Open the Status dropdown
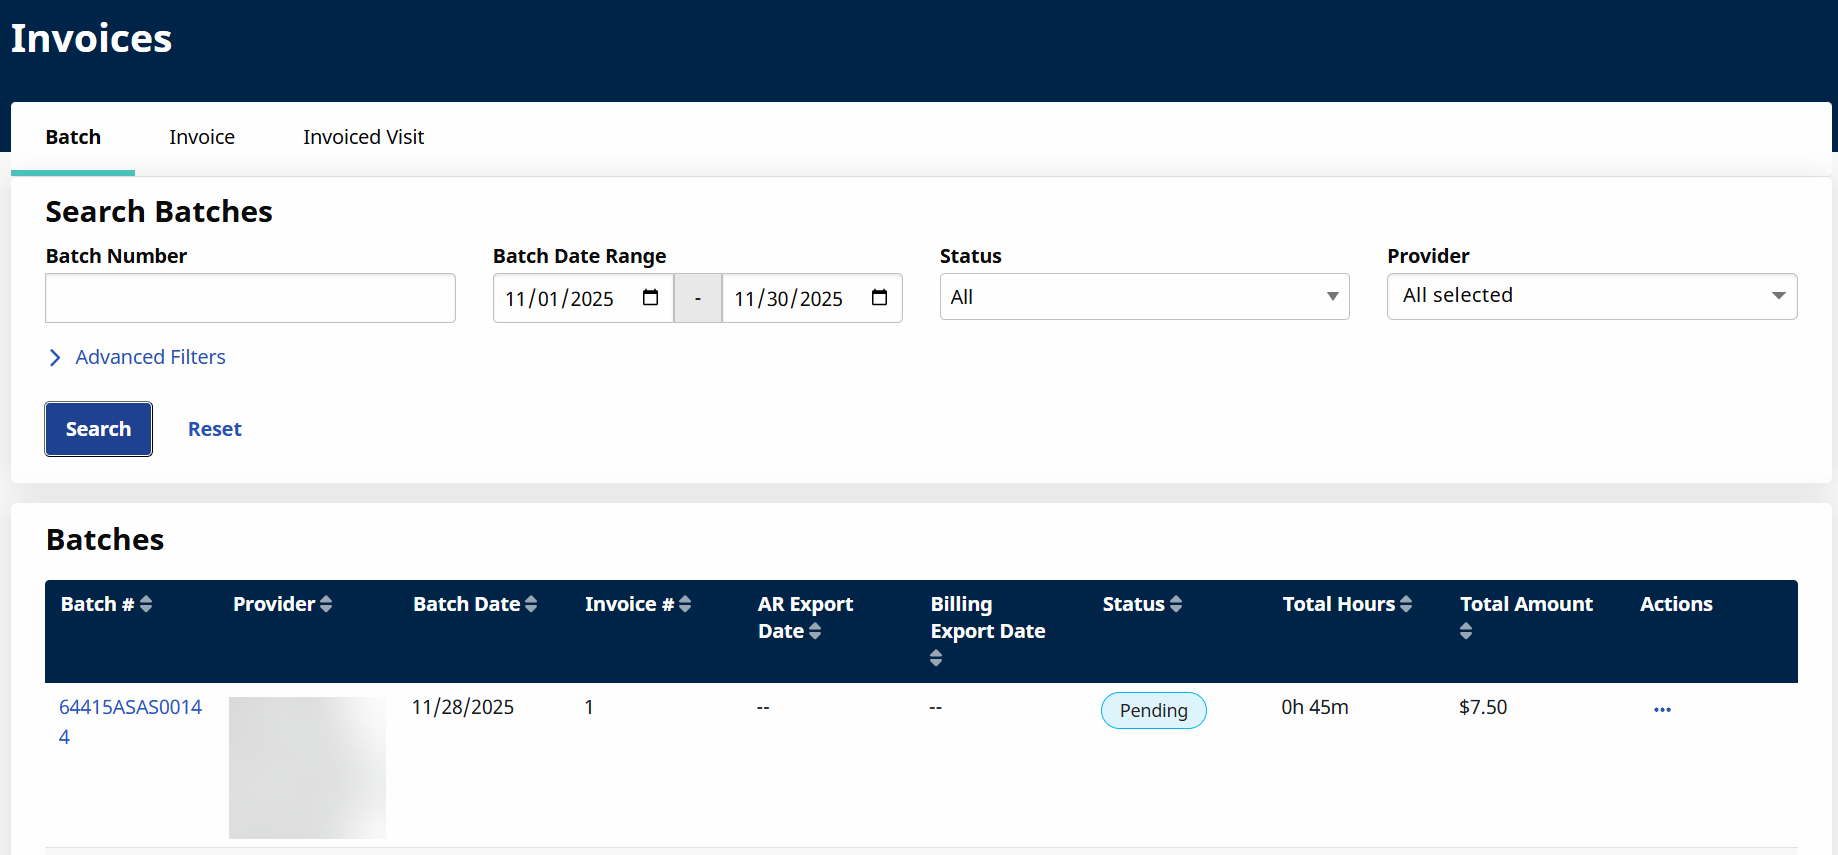The height and width of the screenshot is (855, 1838). pyautogui.click(x=1144, y=297)
